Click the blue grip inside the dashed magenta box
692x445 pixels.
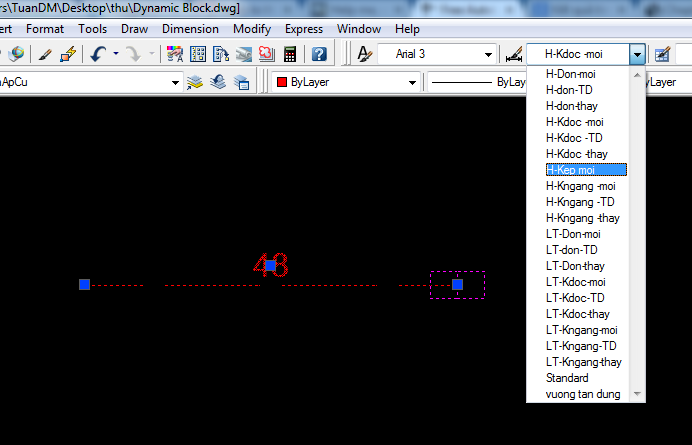coord(457,285)
